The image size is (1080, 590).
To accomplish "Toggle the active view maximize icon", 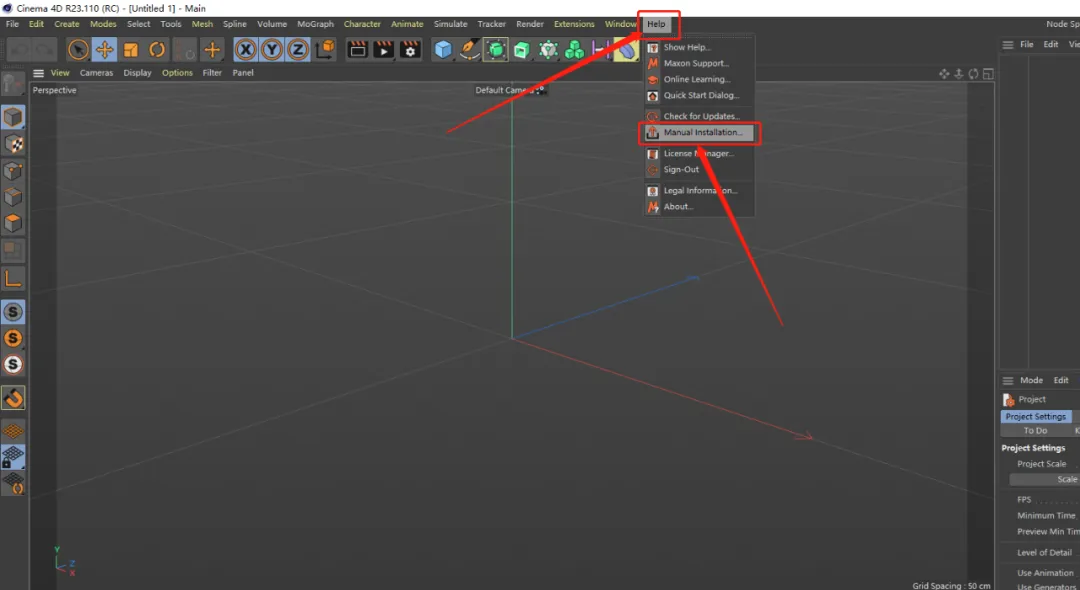I will pyautogui.click(x=988, y=74).
